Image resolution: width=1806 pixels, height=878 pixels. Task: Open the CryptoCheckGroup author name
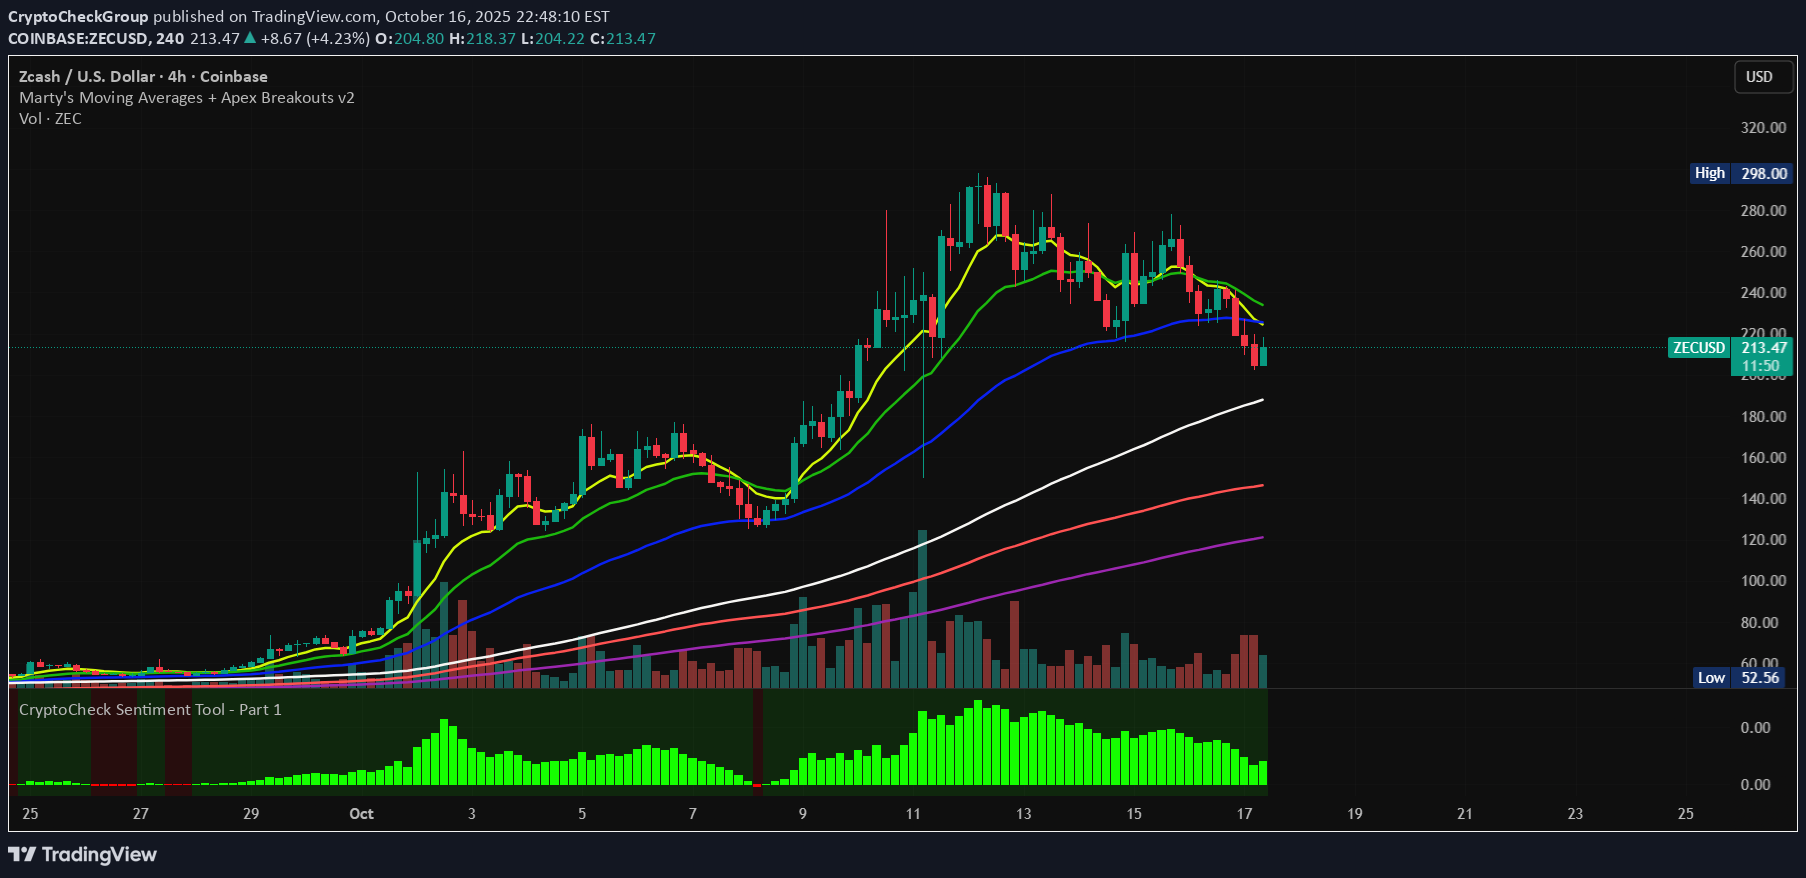click(x=78, y=17)
